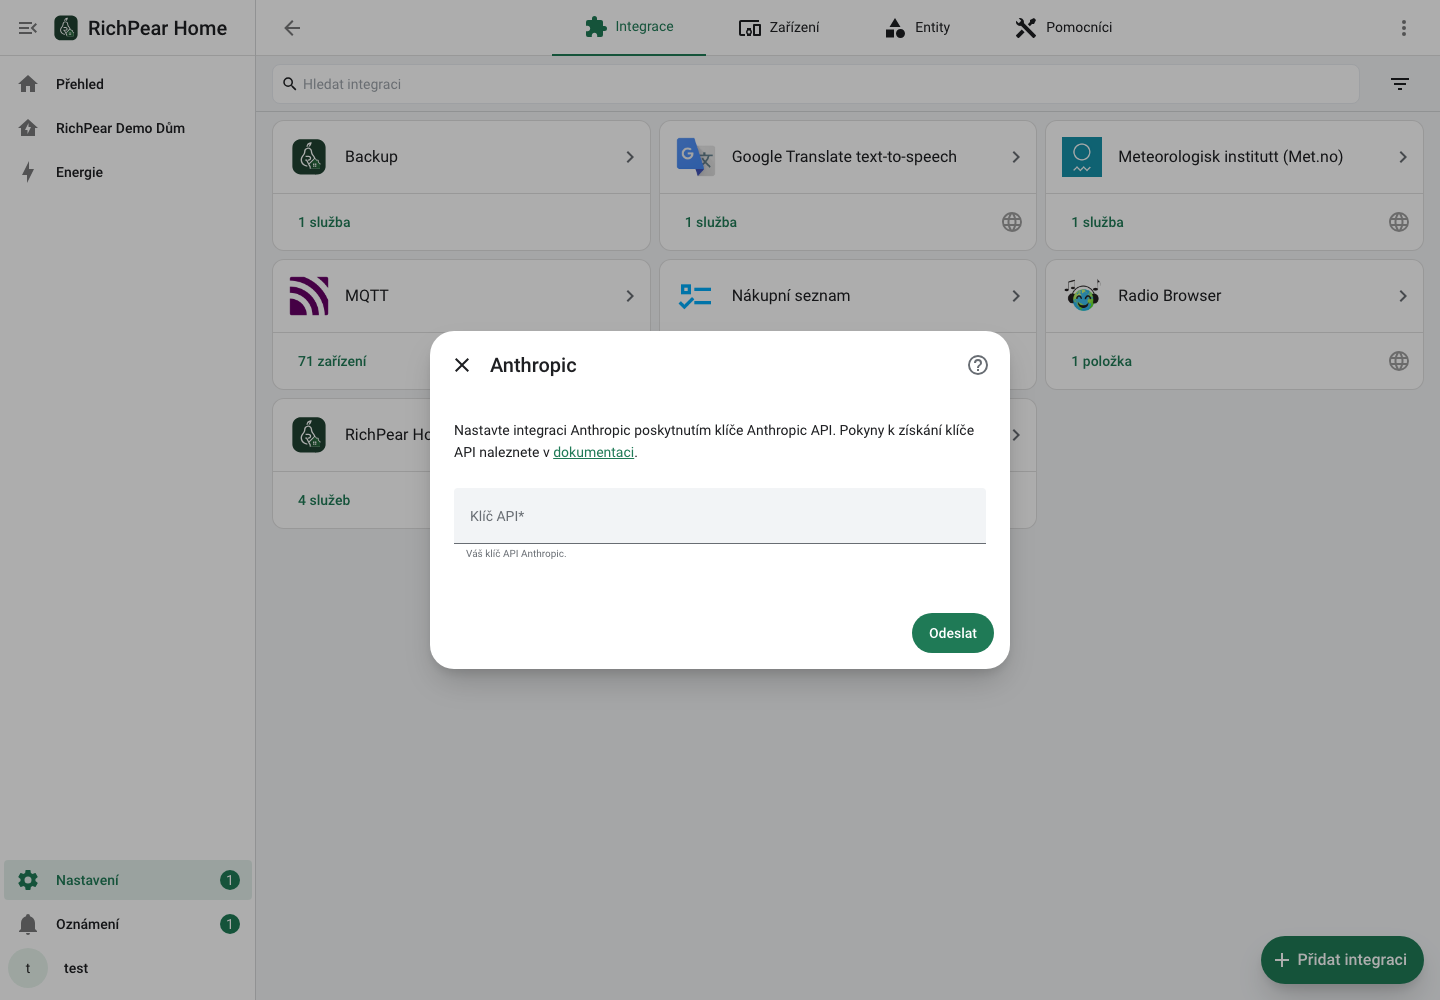Open Nastavení in the sidebar
1440x1000 pixels.
(128, 880)
